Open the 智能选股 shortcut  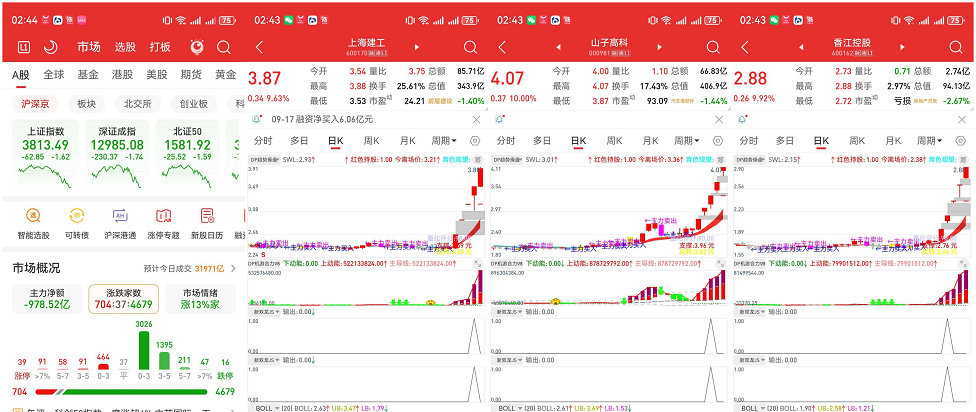pyautogui.click(x=34, y=224)
